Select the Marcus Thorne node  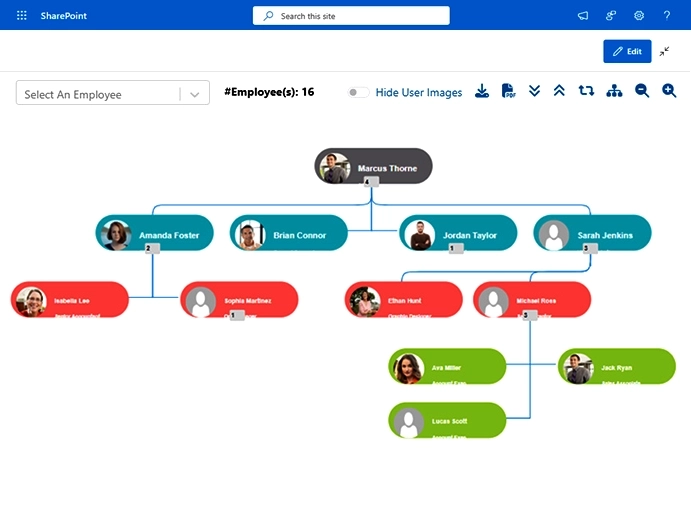[x=373, y=166]
